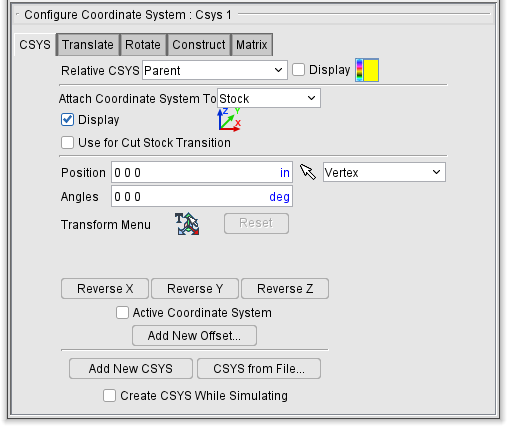Screen dimensions: 507x426
Task: Uncheck the Display checkbox under Attach
Action: 67,120
